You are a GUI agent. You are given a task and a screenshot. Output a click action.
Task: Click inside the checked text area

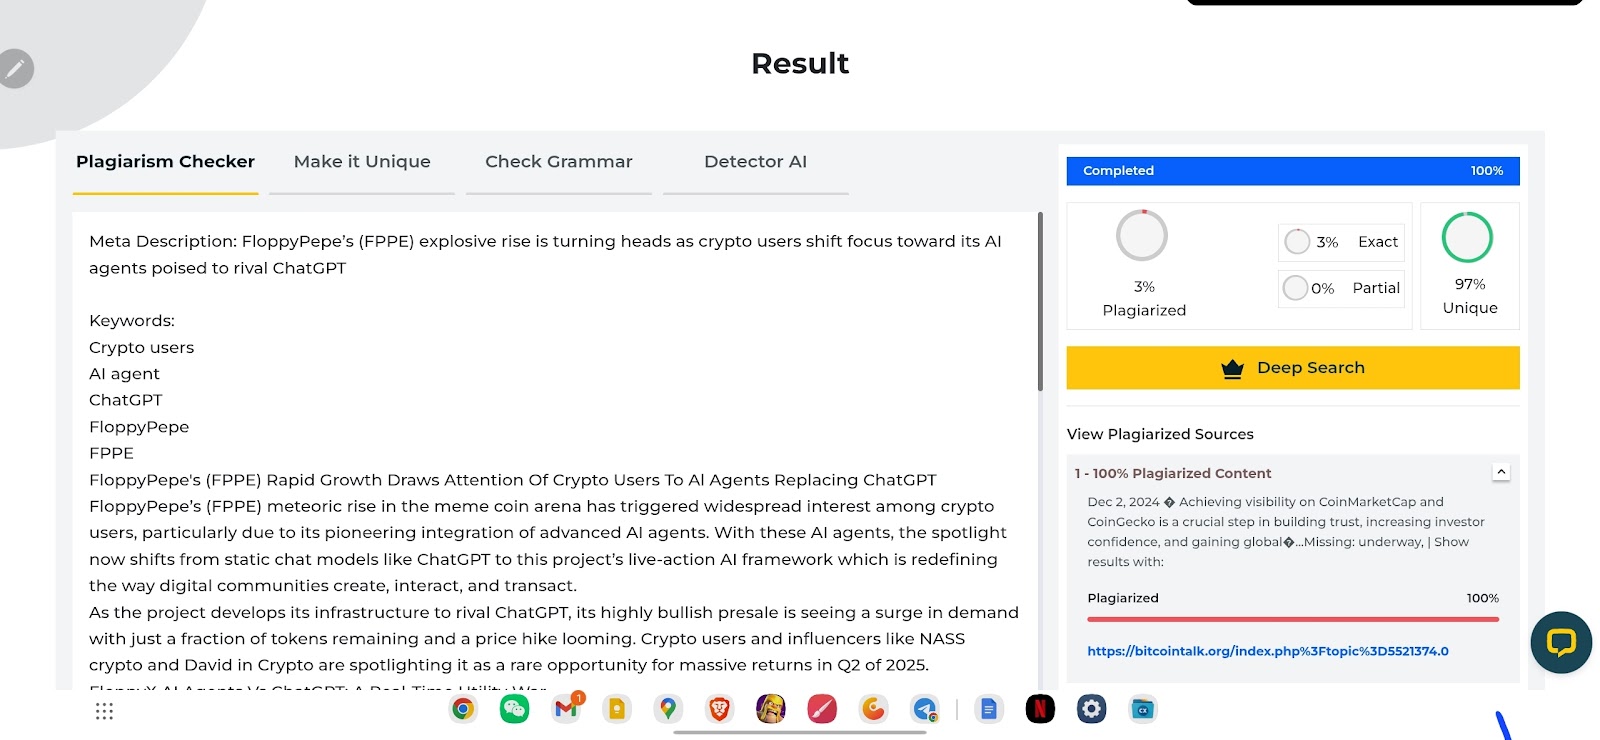click(x=555, y=450)
